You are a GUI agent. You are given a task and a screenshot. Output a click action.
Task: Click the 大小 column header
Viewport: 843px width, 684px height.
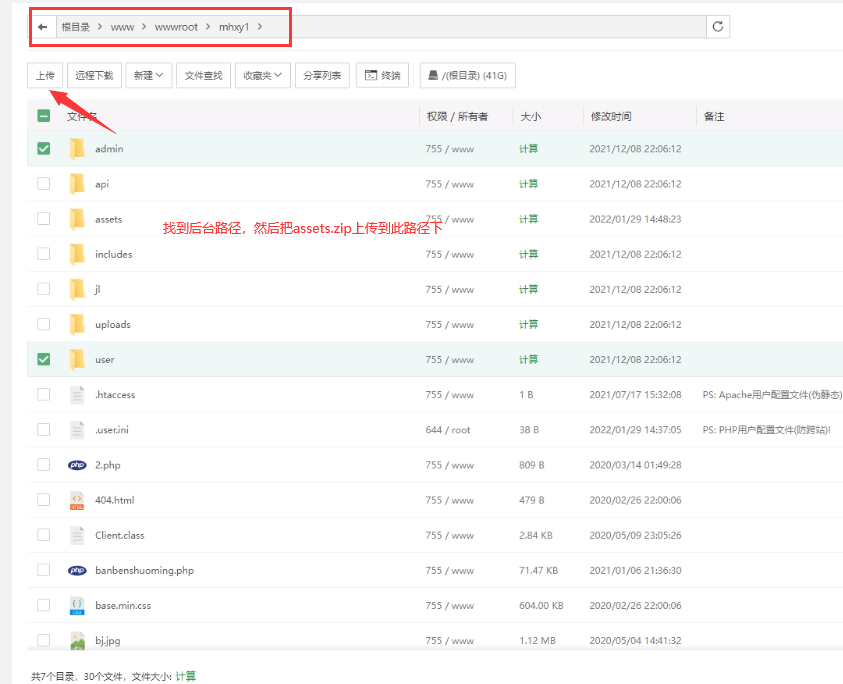click(x=530, y=116)
